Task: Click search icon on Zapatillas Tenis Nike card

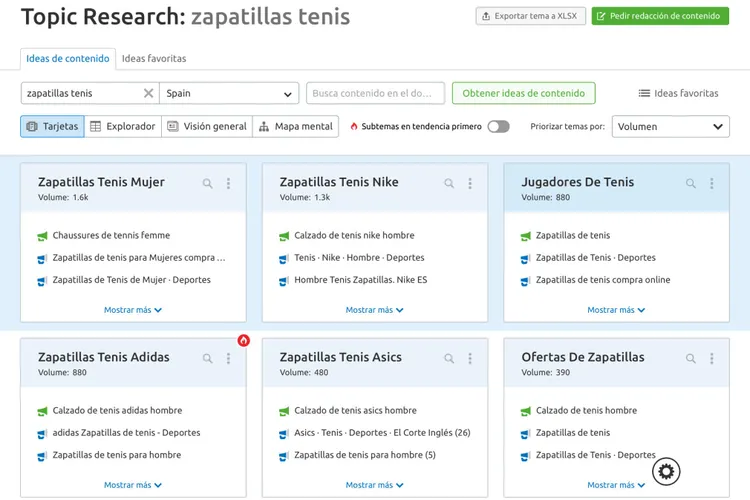Action: (449, 183)
